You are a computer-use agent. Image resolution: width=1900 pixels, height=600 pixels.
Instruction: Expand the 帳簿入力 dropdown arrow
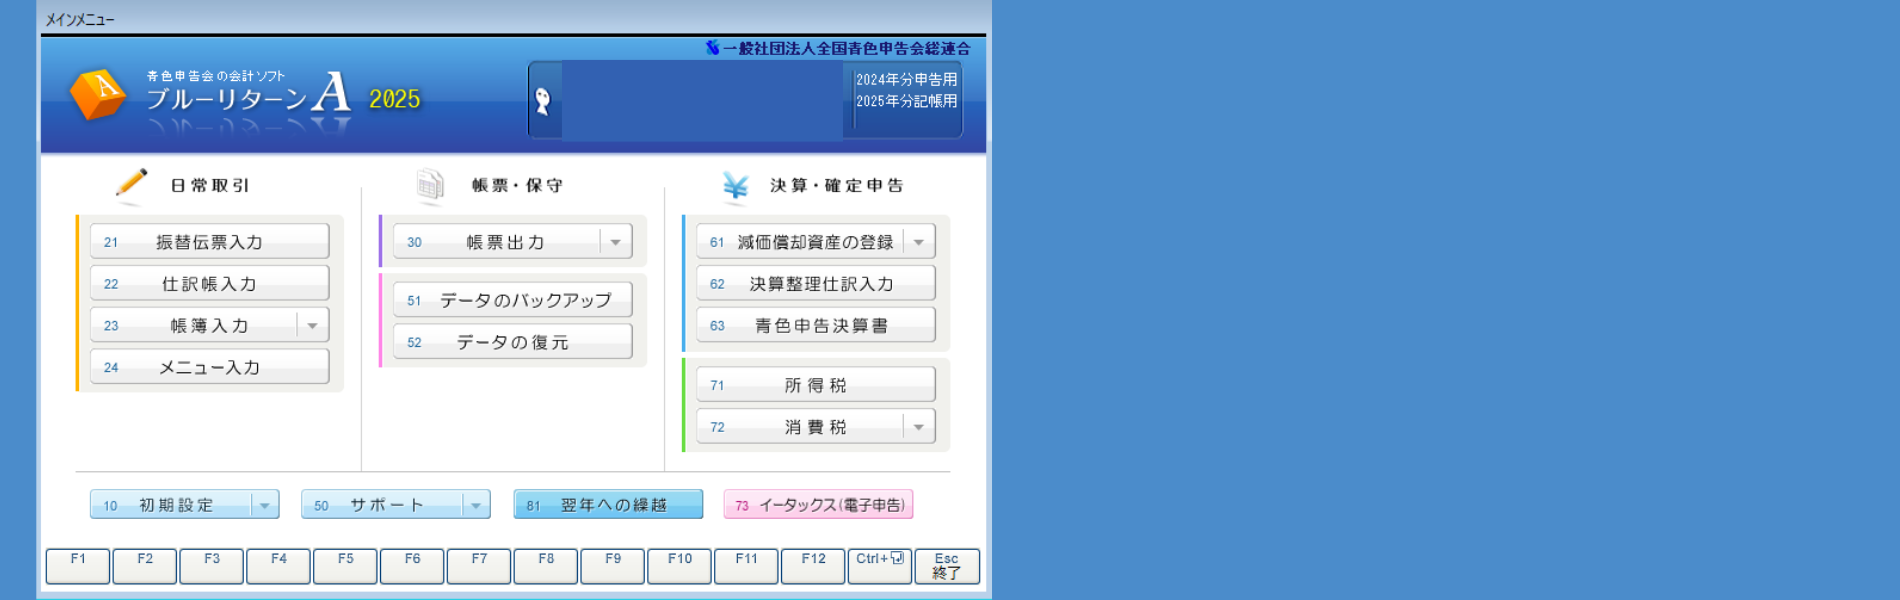(x=313, y=326)
